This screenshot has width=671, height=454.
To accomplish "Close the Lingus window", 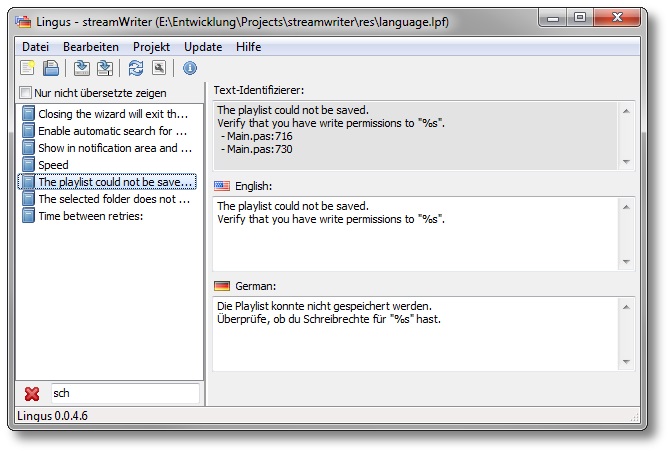I will coord(617,18).
